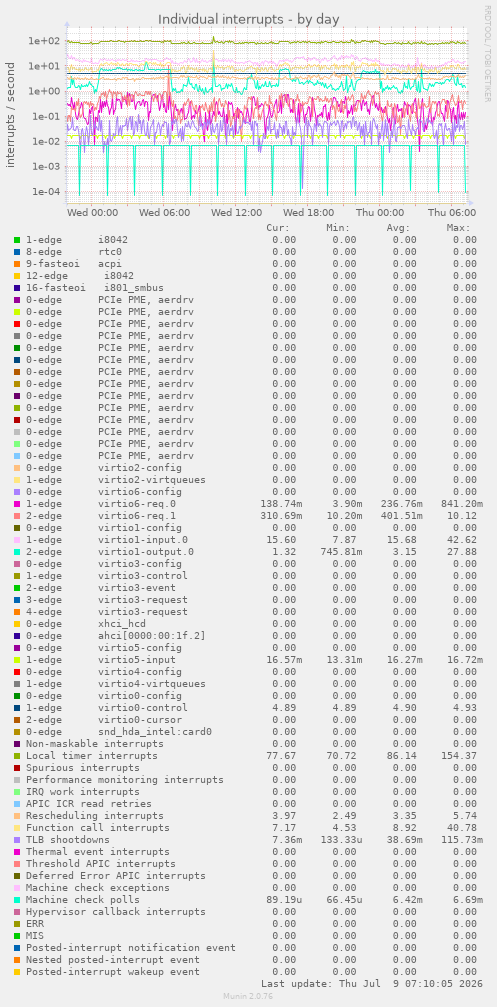
Task: Click the swatch for Rescheduling interrupts
Action: click(17, 816)
